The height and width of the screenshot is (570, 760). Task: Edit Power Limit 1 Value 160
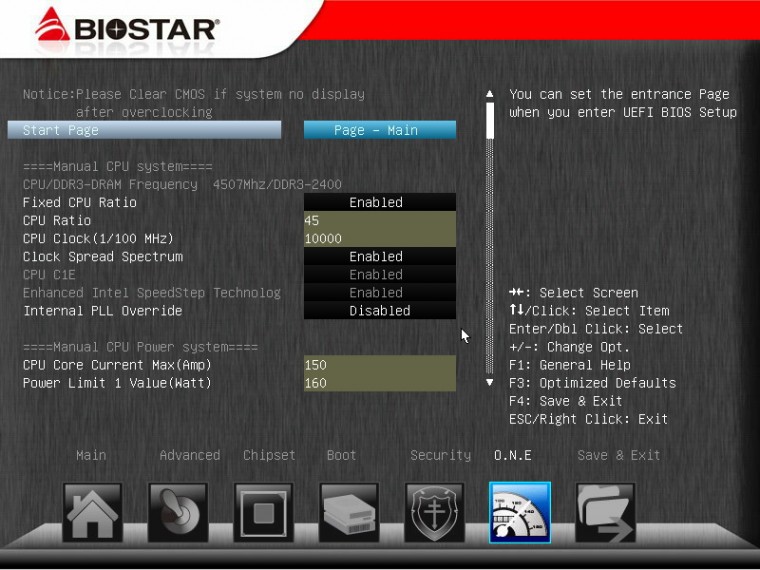380,382
